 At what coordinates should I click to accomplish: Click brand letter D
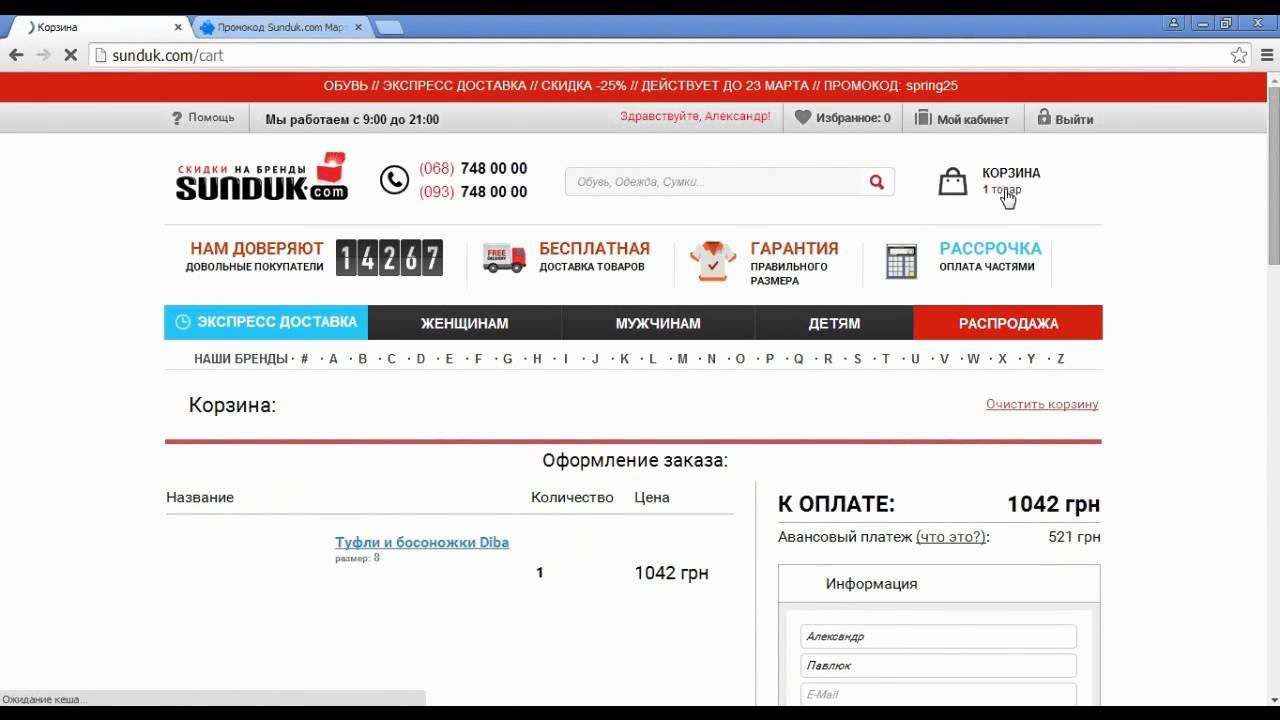421,359
